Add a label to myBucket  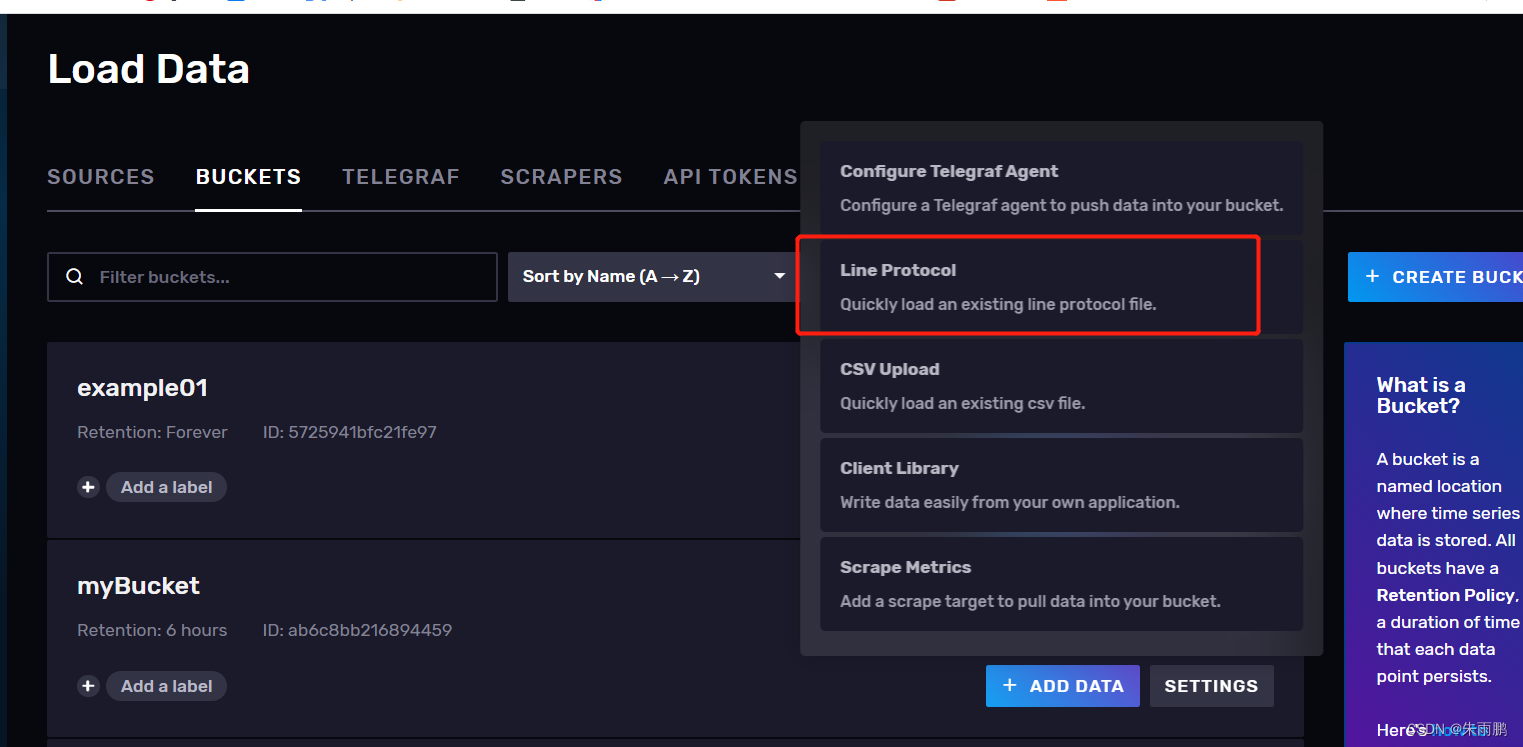(x=167, y=686)
